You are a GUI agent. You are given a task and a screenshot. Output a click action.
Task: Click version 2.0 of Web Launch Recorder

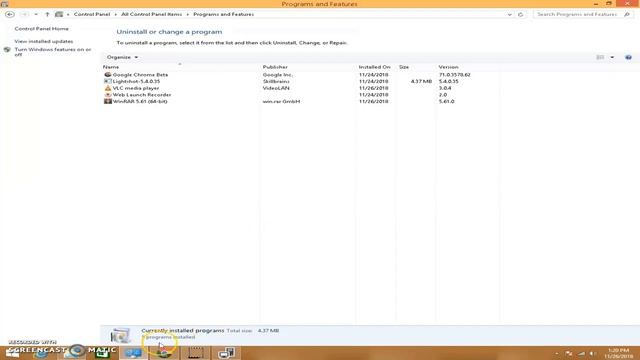point(442,94)
